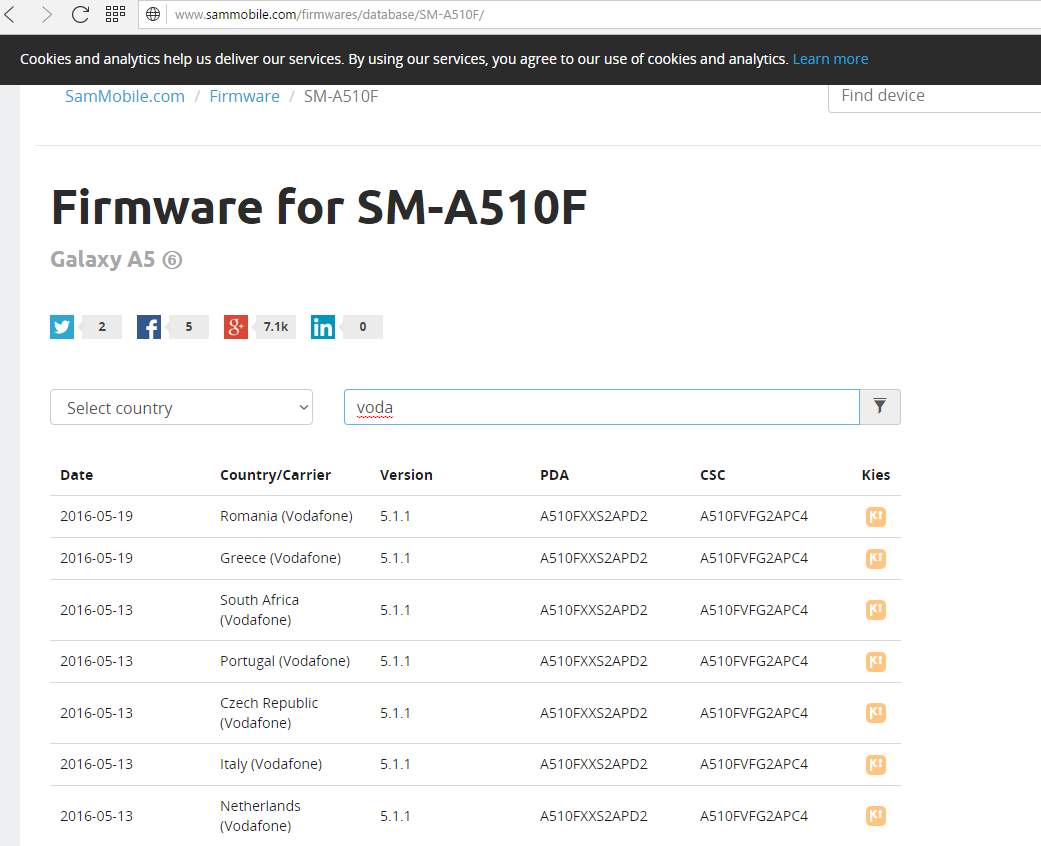Click CSC A510FVFG2APC4 in Greece row

(x=754, y=558)
